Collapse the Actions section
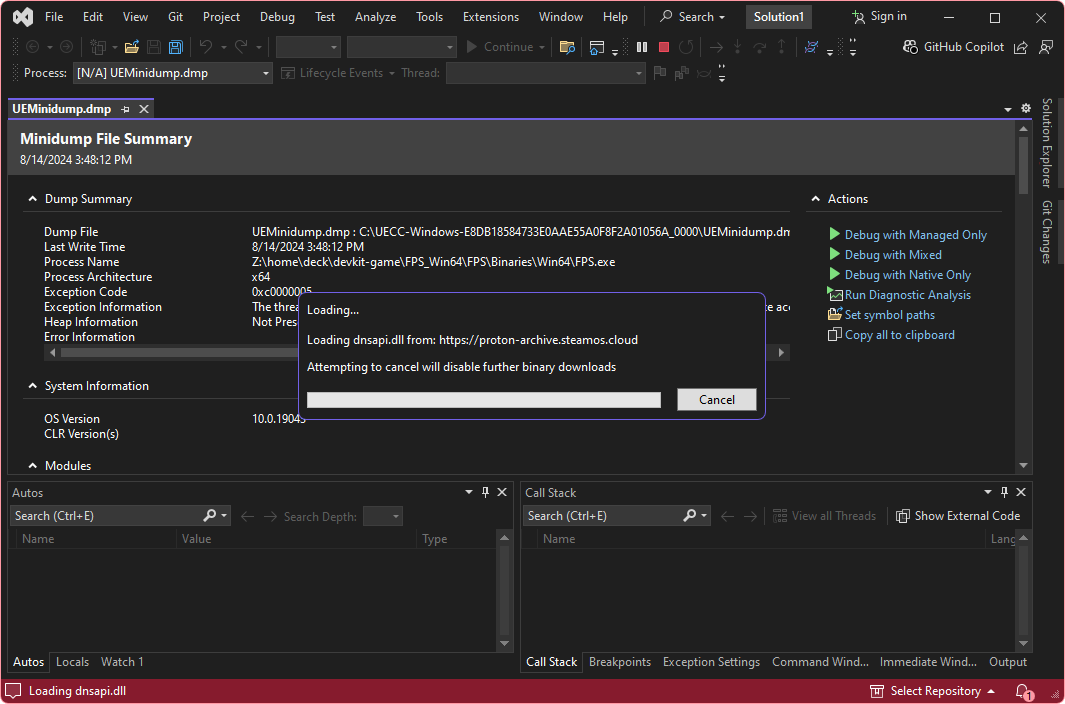 [815, 199]
